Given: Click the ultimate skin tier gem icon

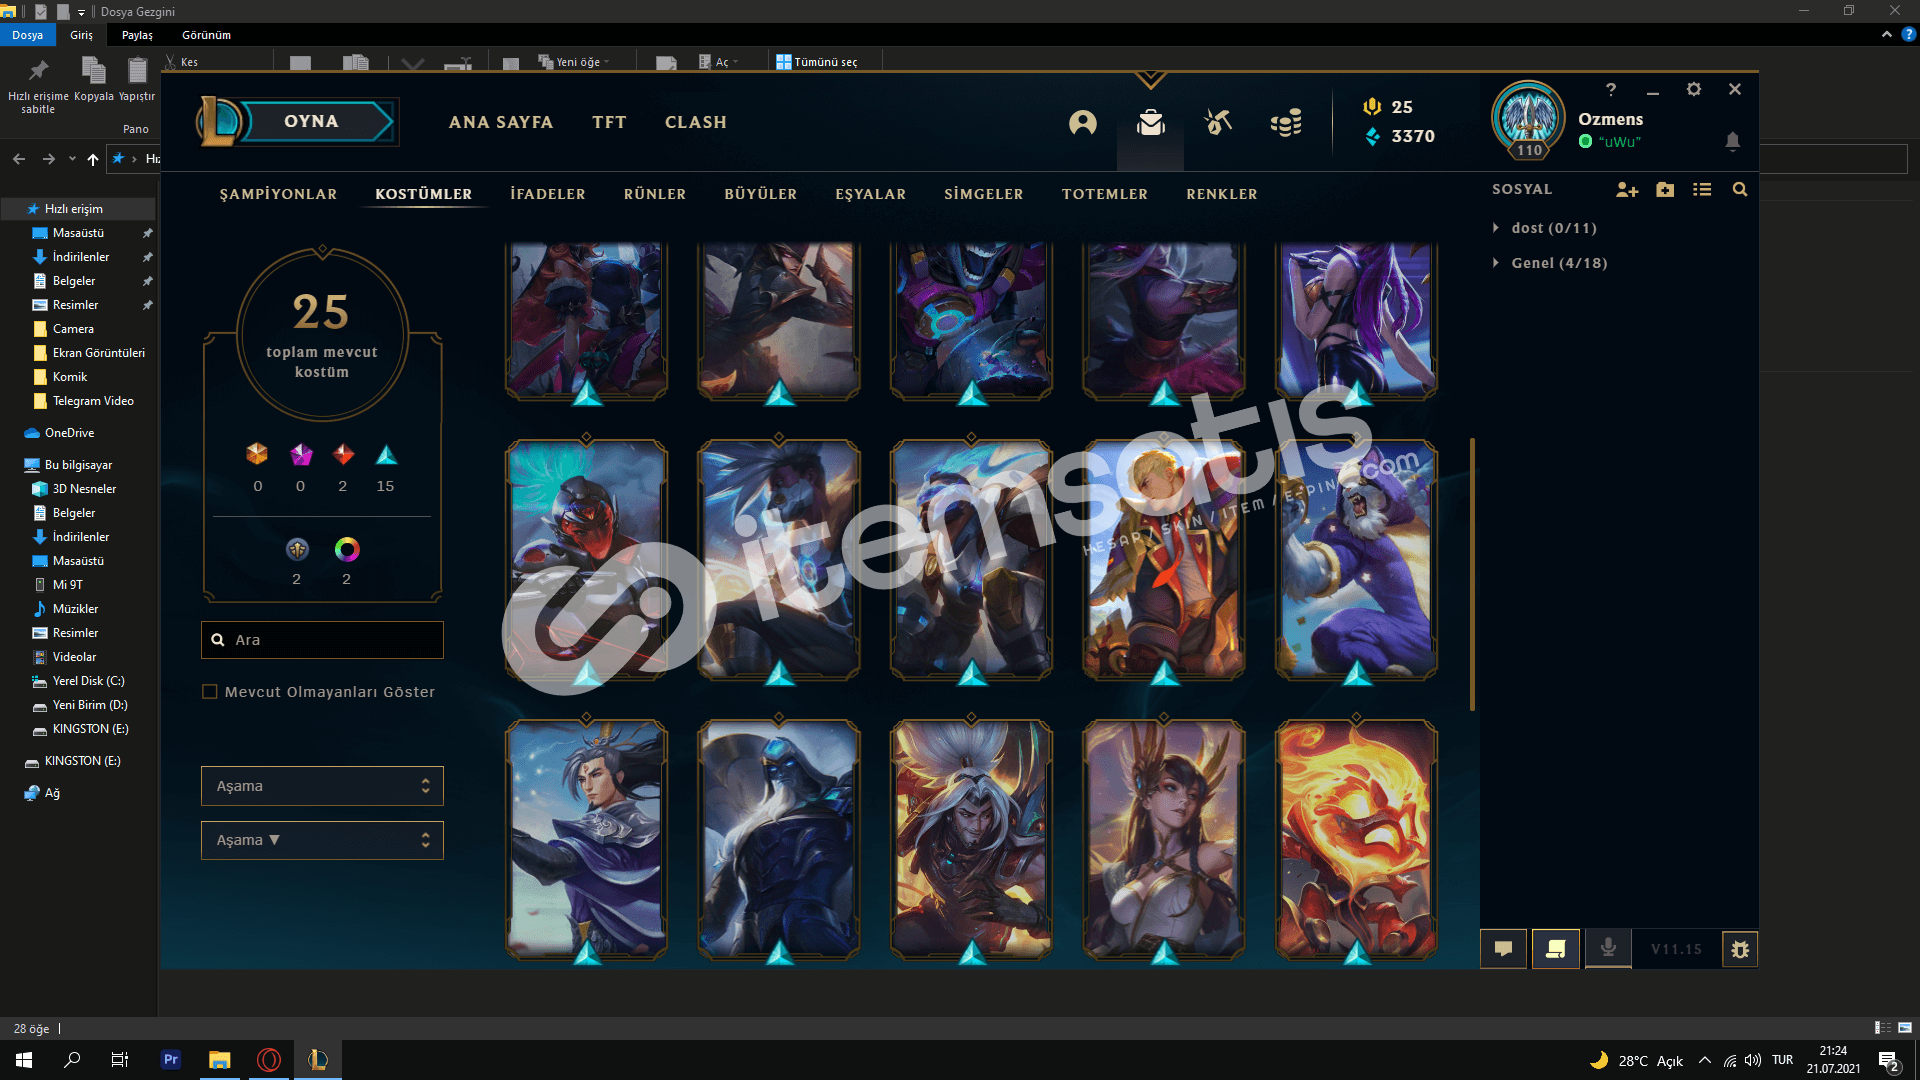Looking at the screenshot, I should [257, 455].
